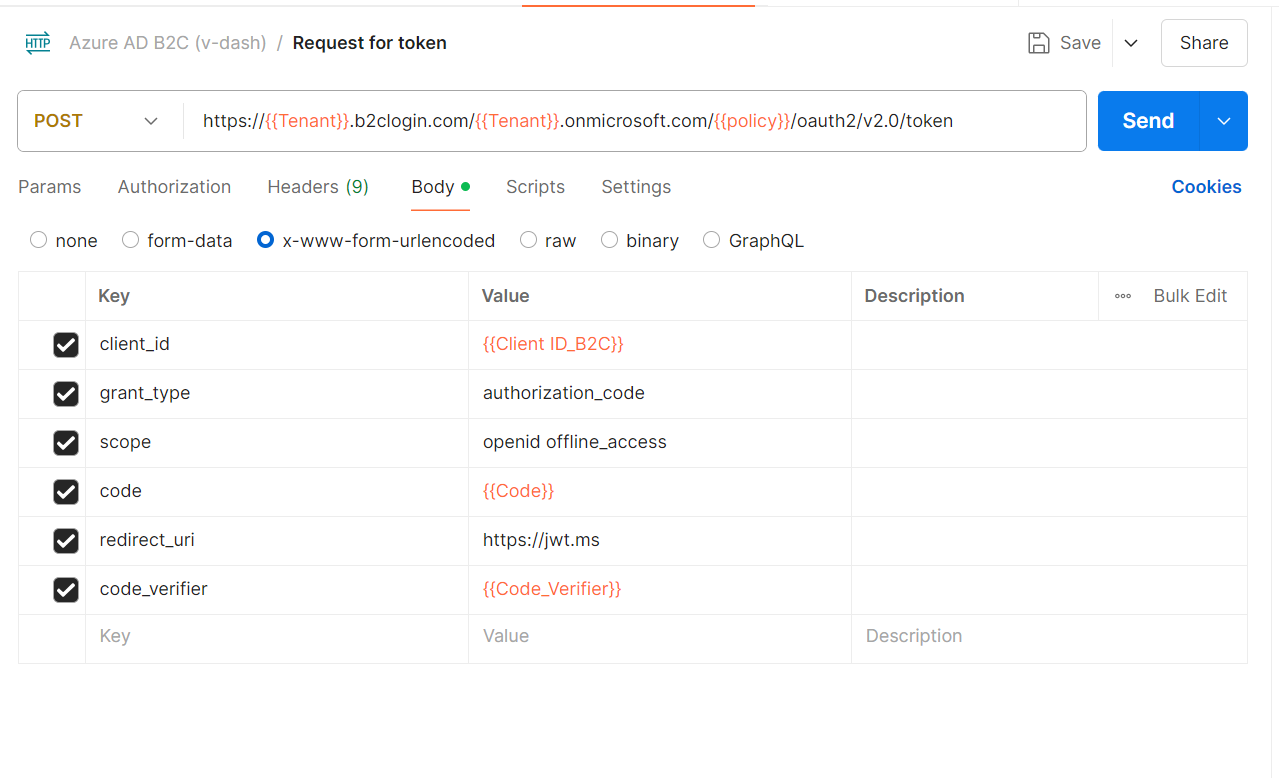Select the Body tab

click(x=440, y=187)
